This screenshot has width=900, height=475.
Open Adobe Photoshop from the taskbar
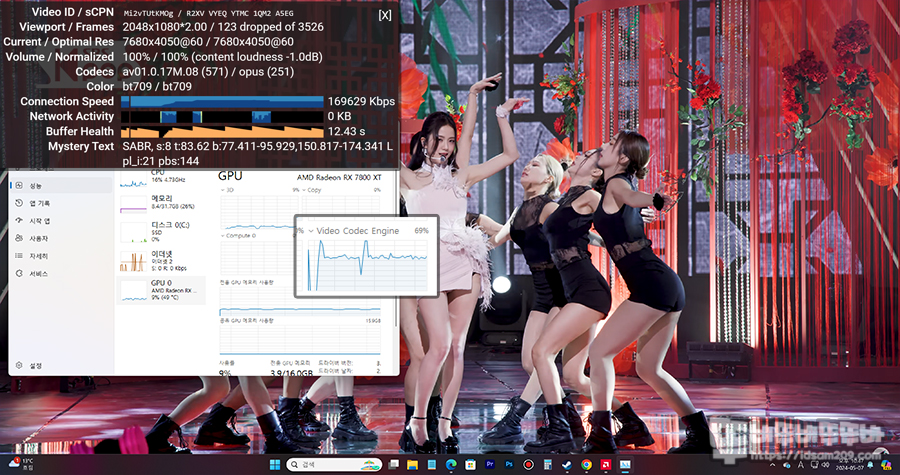tap(509, 464)
